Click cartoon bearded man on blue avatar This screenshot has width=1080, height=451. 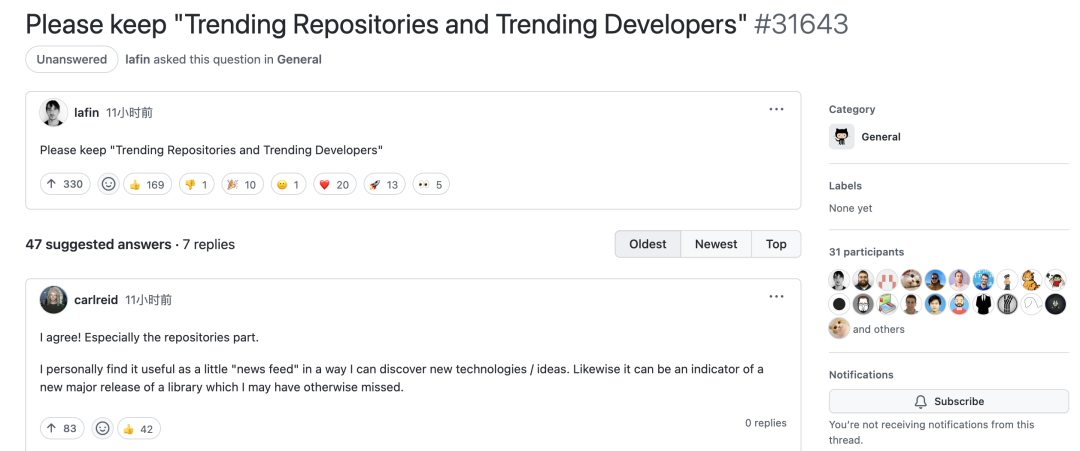pyautogui.click(x=959, y=304)
